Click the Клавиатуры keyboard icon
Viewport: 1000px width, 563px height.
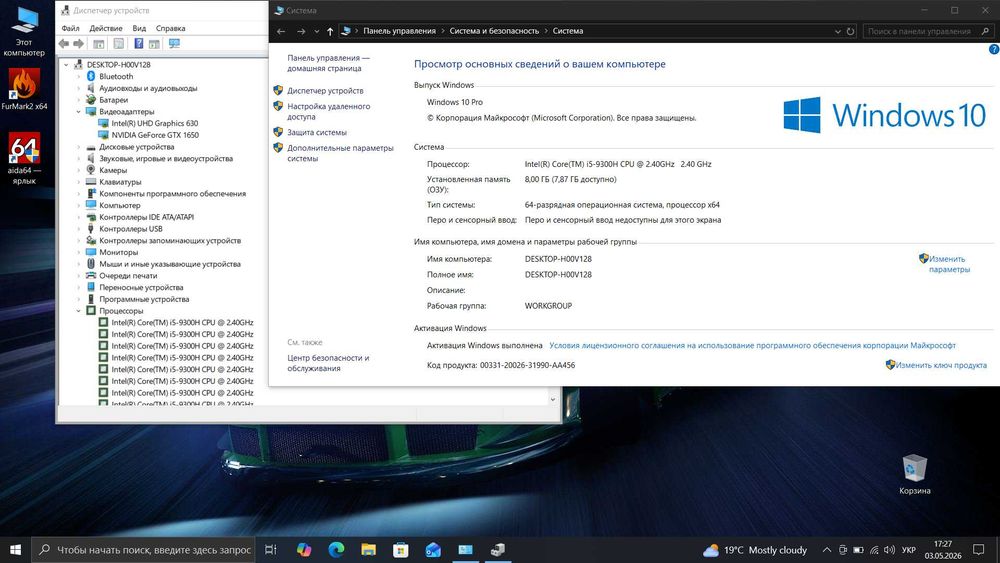pos(91,182)
